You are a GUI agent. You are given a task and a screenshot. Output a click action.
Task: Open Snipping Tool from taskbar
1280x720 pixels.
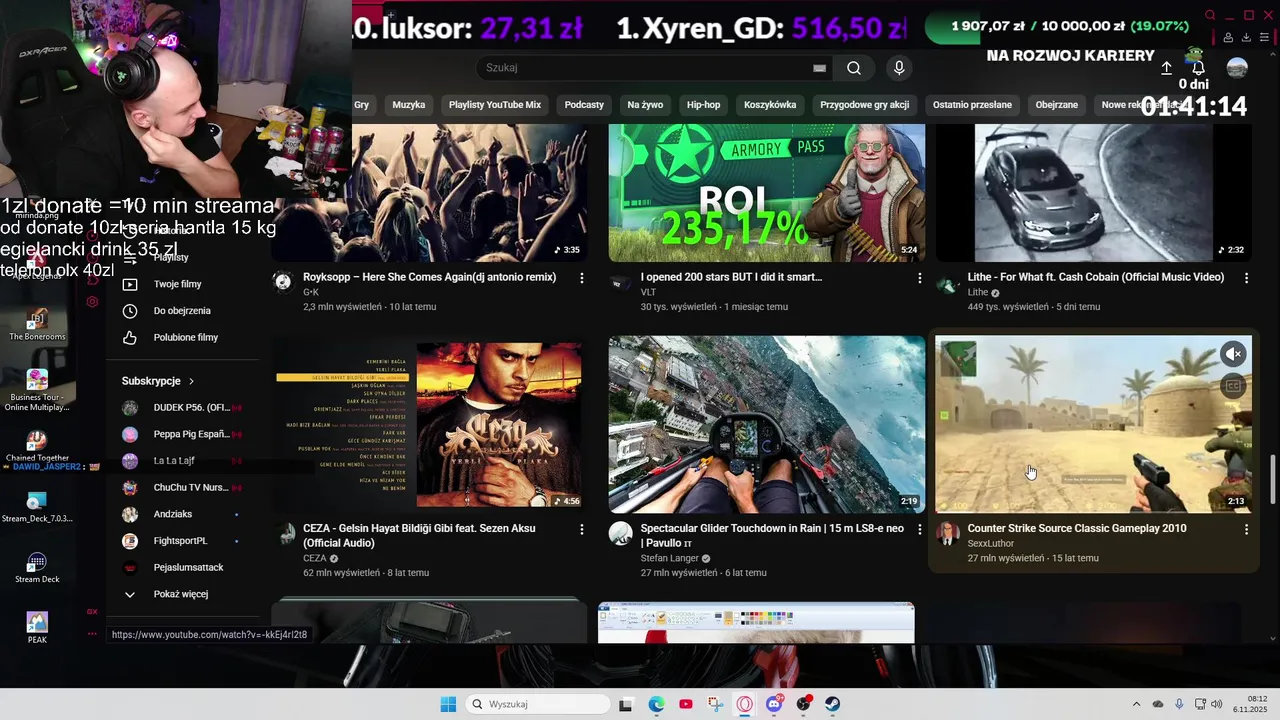click(x=715, y=704)
